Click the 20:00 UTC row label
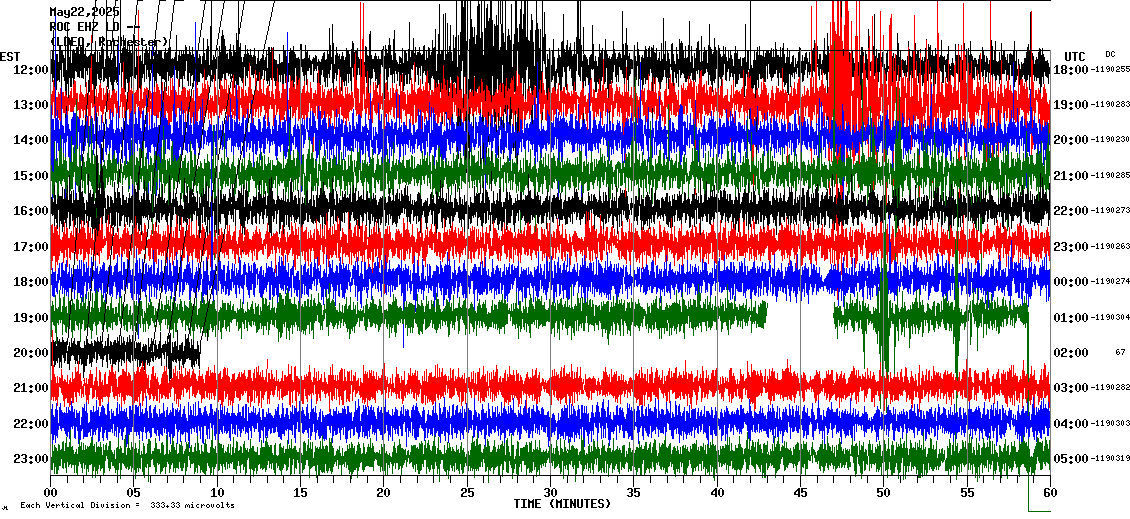This screenshot has height=519, width=1130. pos(1070,141)
